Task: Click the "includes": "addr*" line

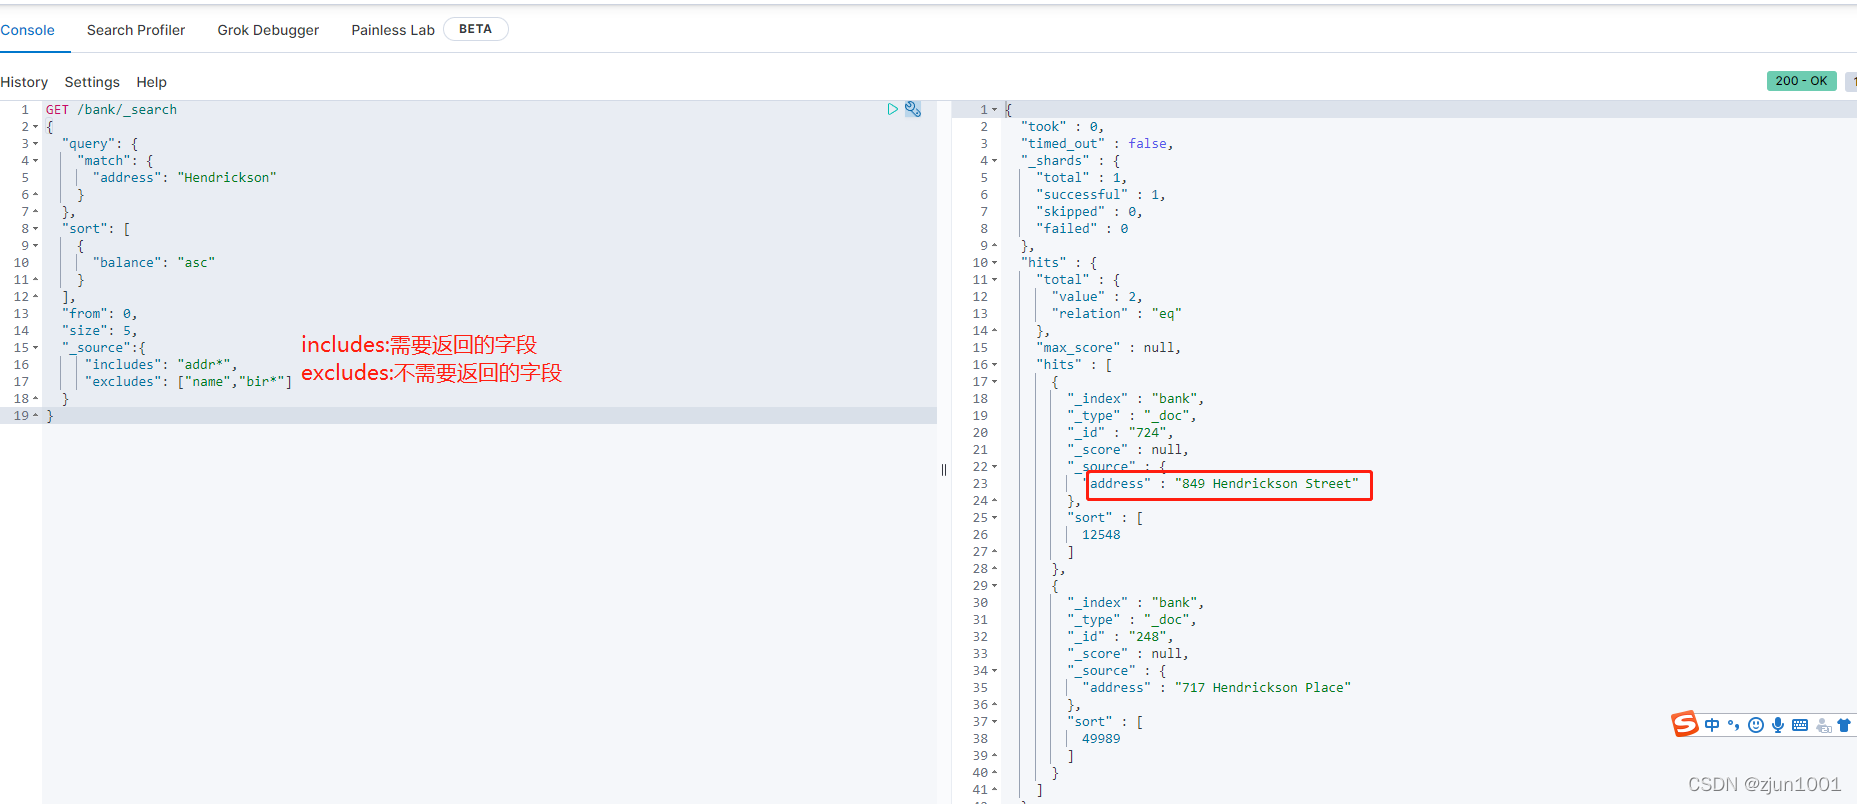Action: [161, 365]
